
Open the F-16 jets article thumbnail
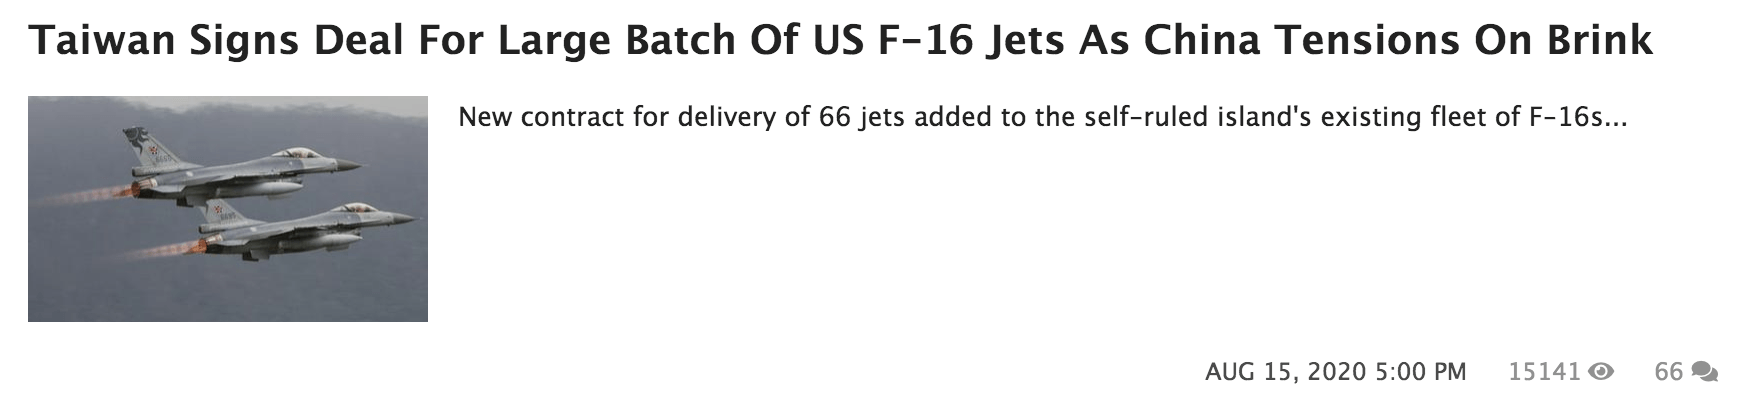228,209
